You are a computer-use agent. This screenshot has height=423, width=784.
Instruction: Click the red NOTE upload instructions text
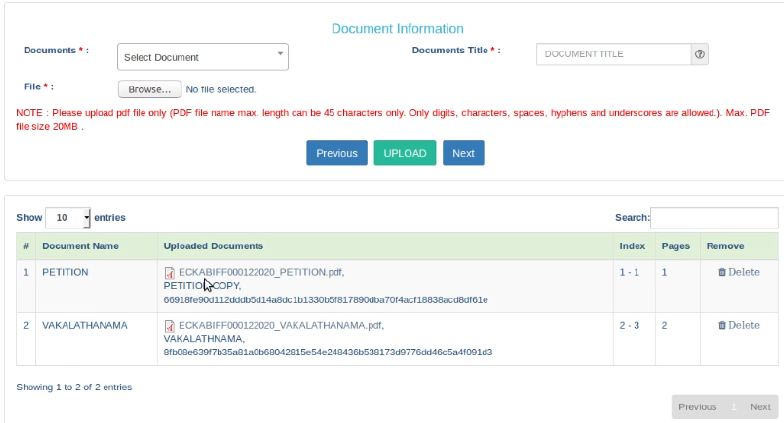pos(393,120)
